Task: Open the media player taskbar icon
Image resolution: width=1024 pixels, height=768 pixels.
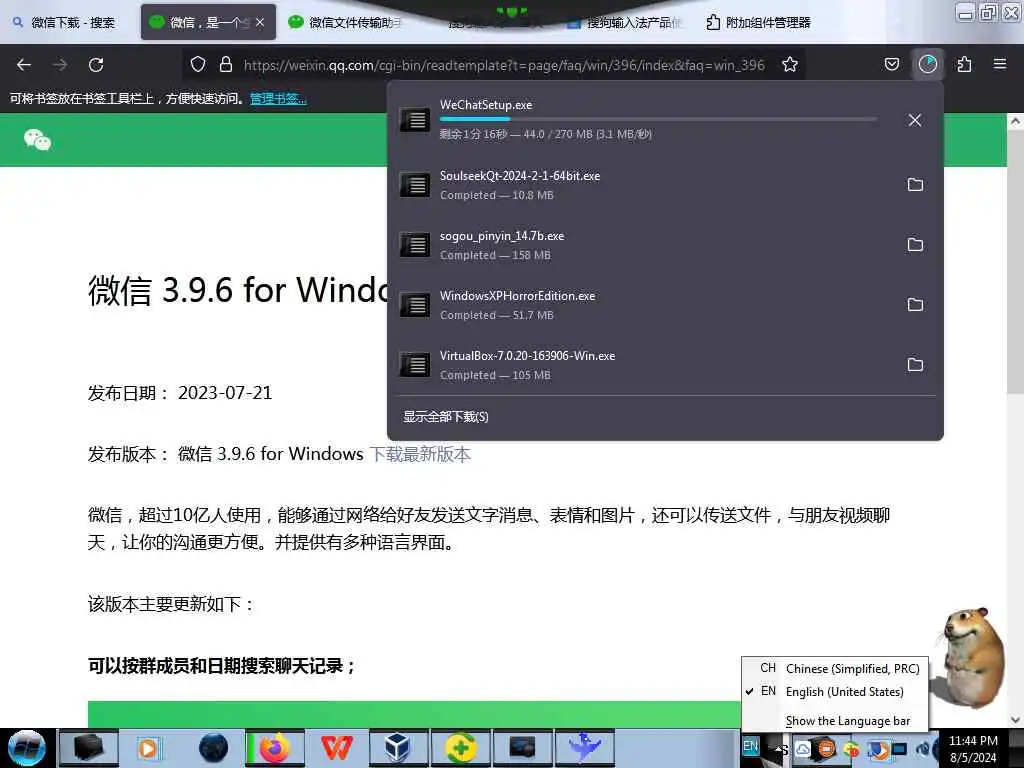Action: [149, 748]
